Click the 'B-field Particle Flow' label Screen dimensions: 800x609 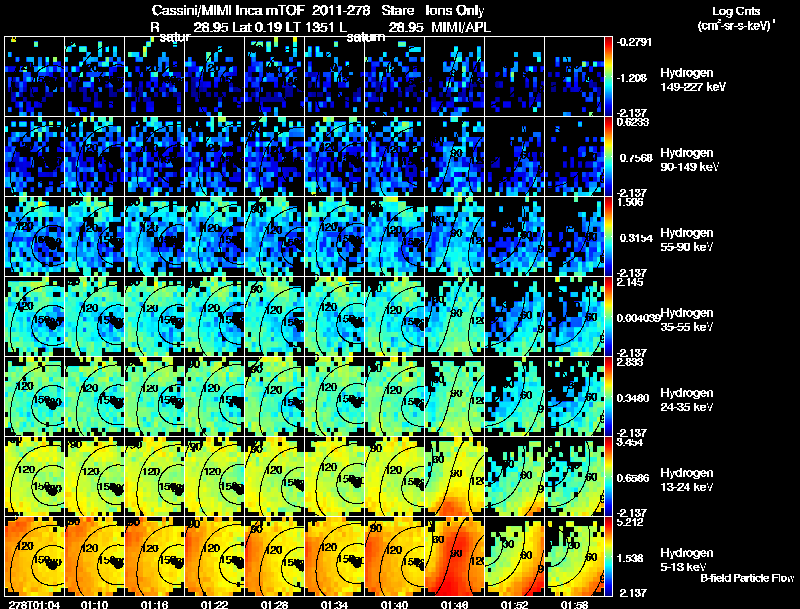747,578
